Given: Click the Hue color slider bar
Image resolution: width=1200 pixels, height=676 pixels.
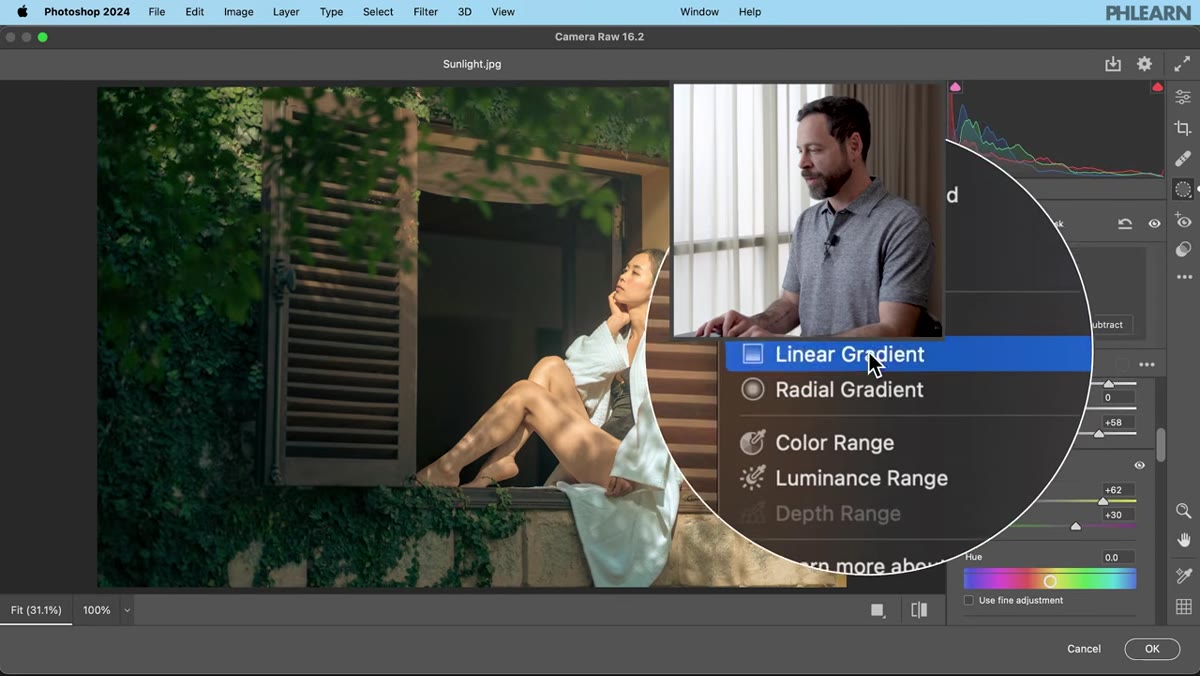Looking at the screenshot, I should coord(1050,580).
